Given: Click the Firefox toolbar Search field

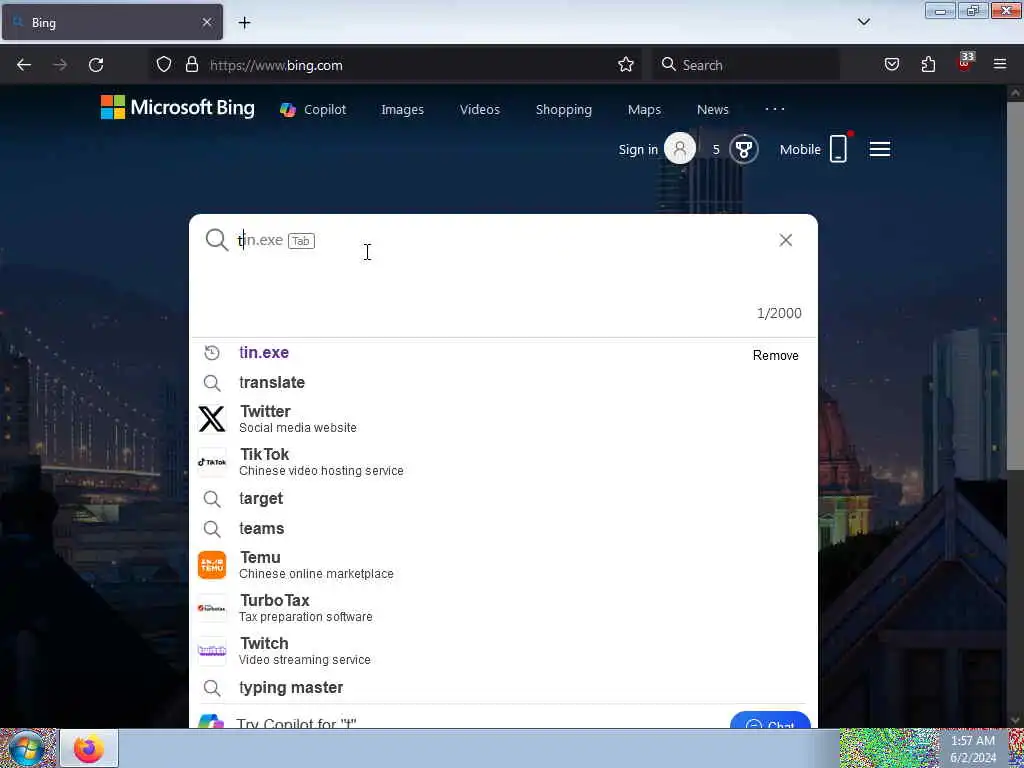Looking at the screenshot, I should tap(746, 65).
